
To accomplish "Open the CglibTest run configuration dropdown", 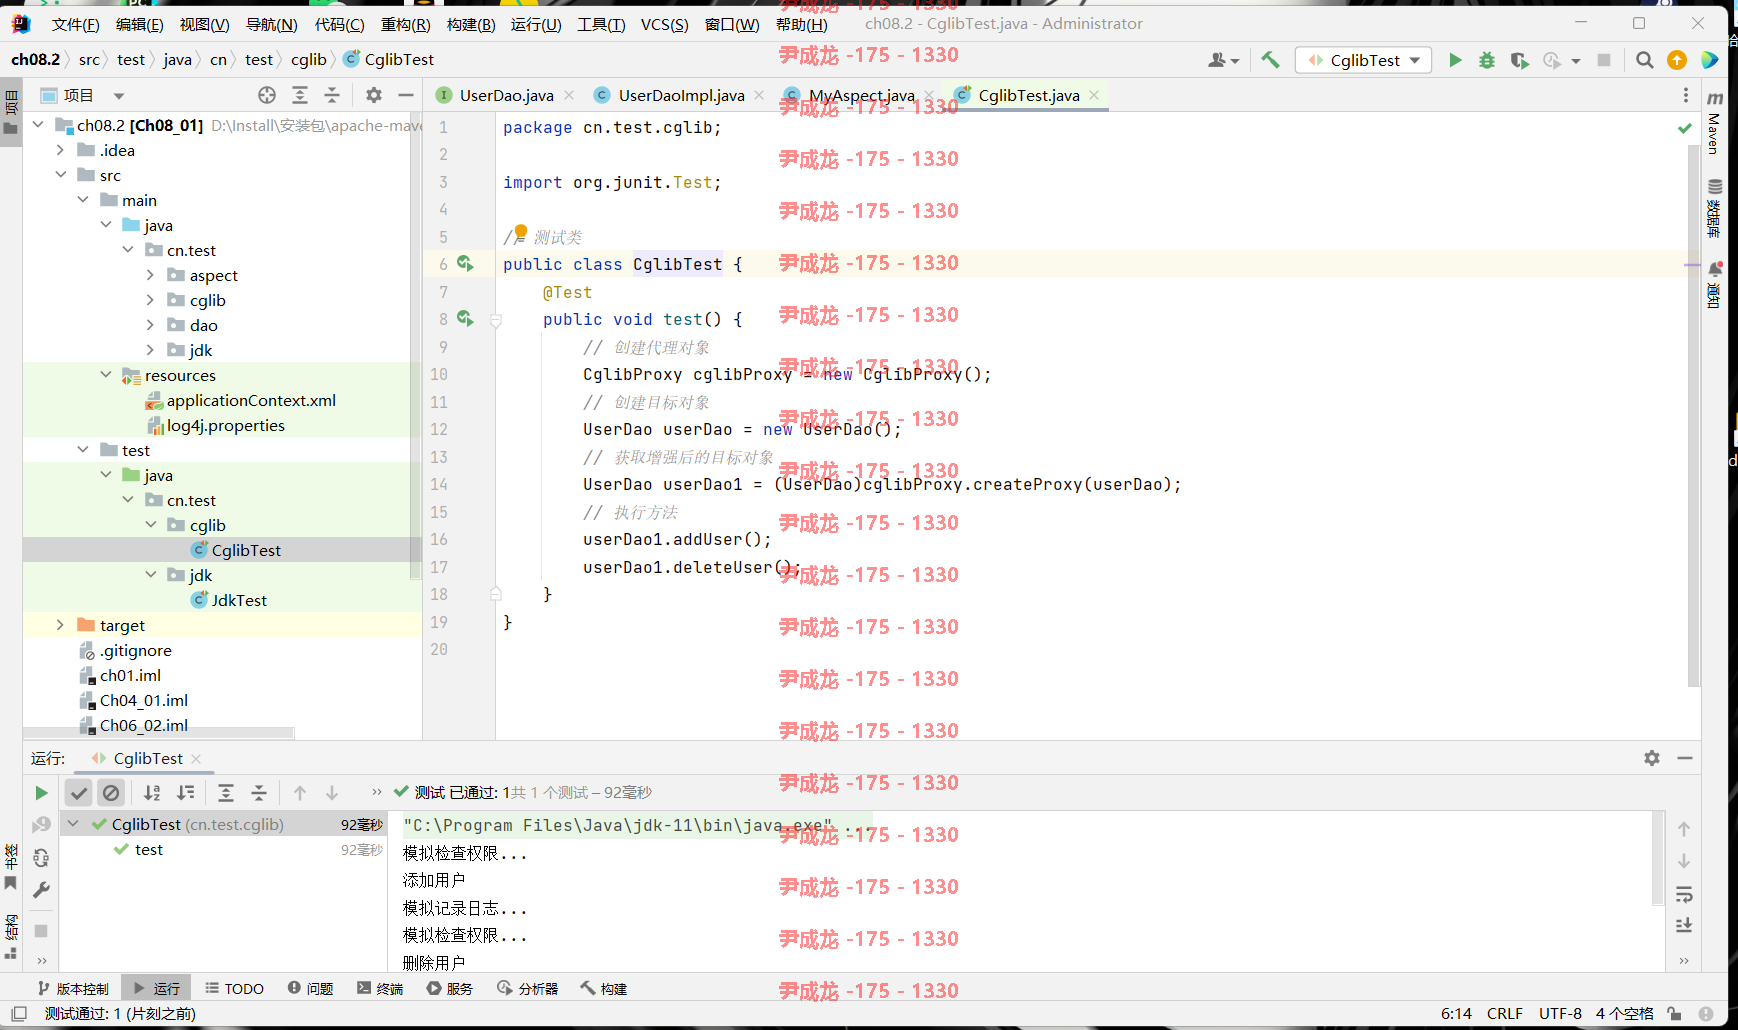I will (x=1364, y=60).
